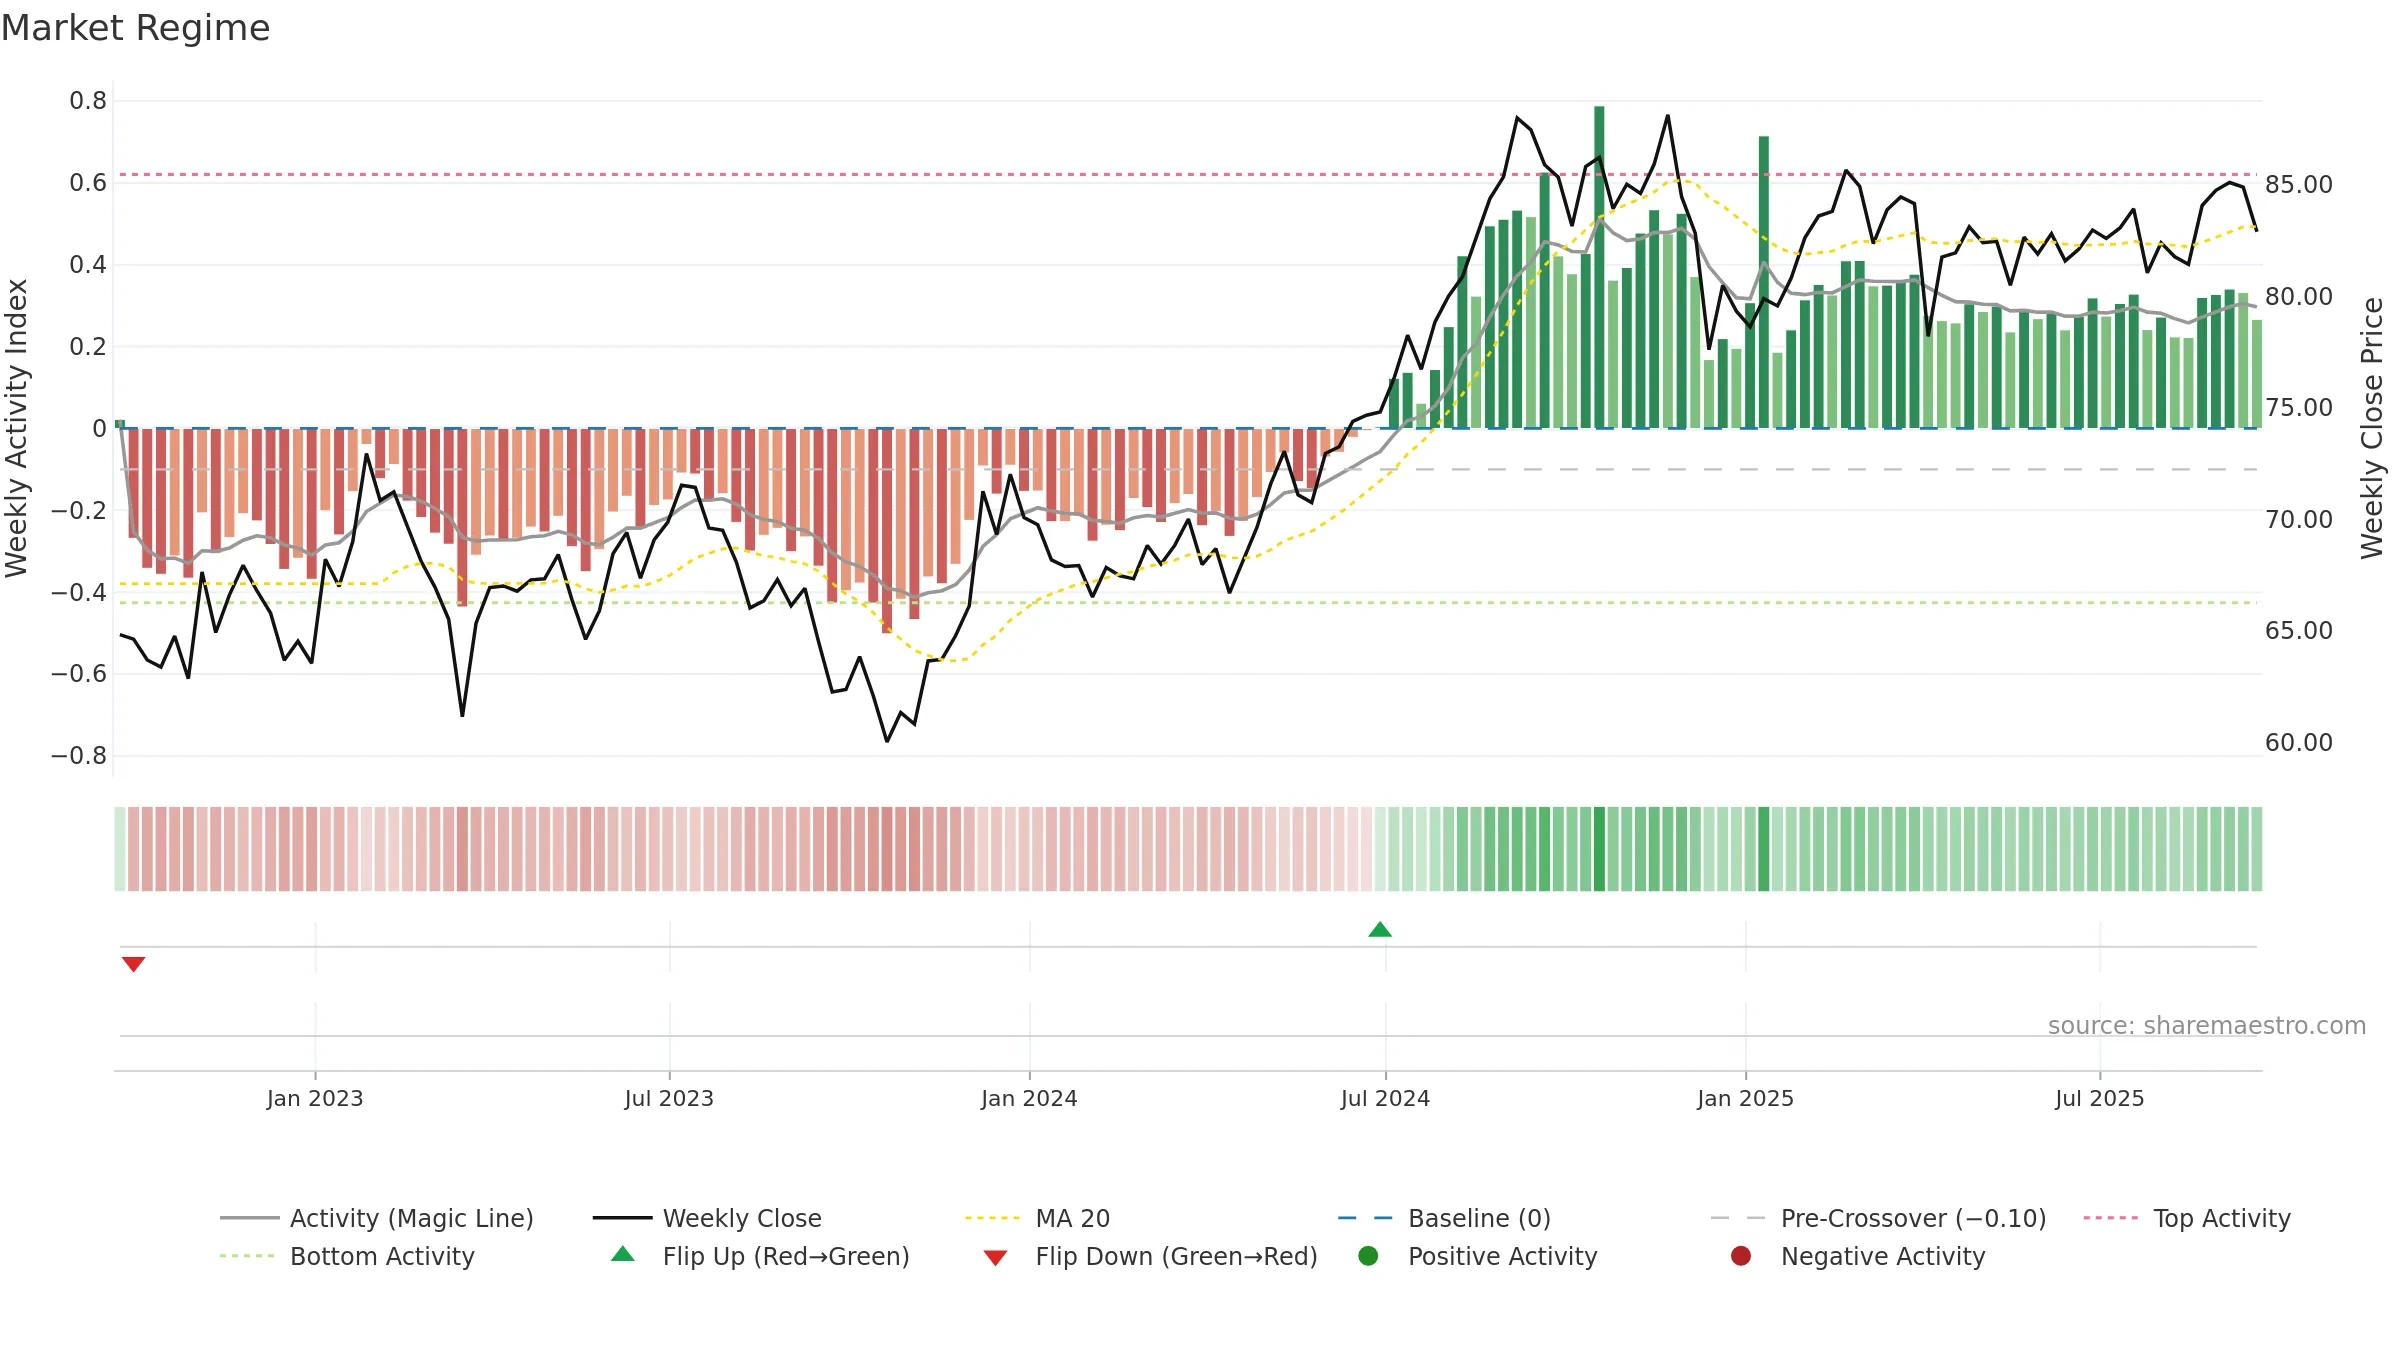
Task: Click the Jul 2023 axis label
Action: click(669, 1098)
